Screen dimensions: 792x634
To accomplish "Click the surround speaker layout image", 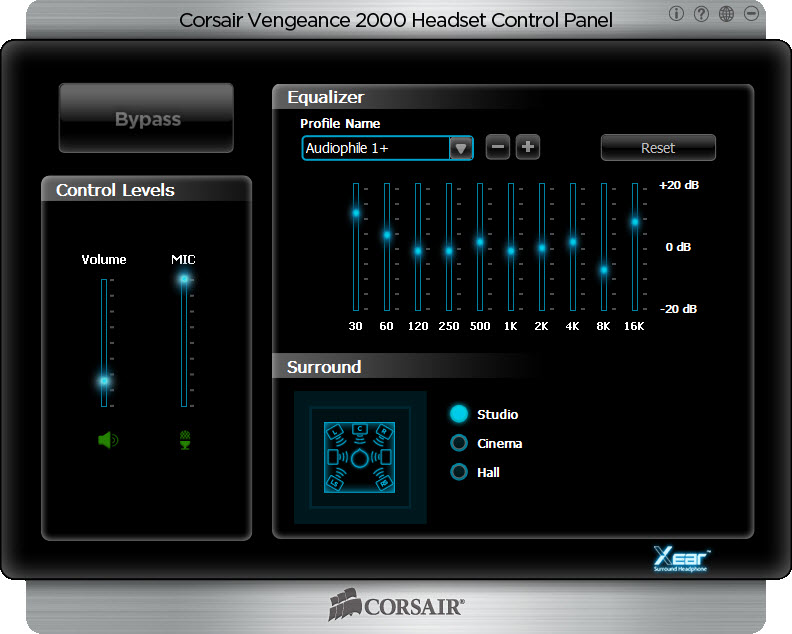I will point(360,457).
